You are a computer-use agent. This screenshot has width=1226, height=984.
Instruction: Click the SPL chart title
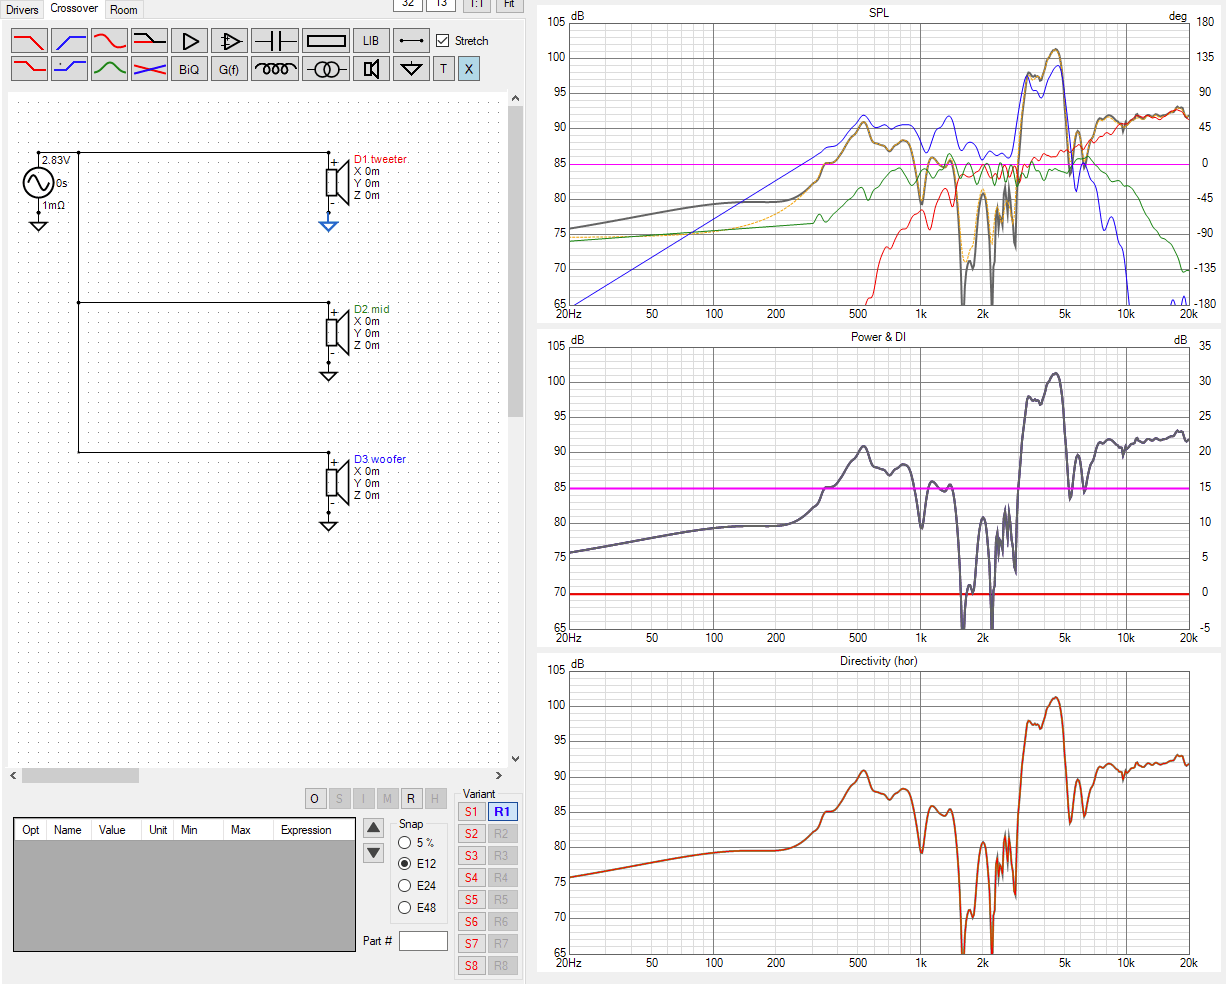878,13
